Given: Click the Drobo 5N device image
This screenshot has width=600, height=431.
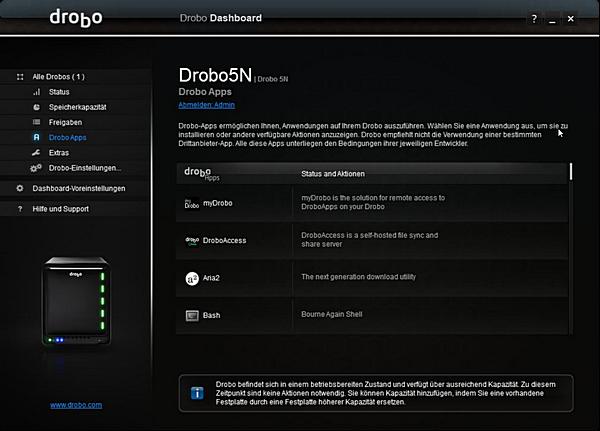Looking at the screenshot, I should pos(77,301).
